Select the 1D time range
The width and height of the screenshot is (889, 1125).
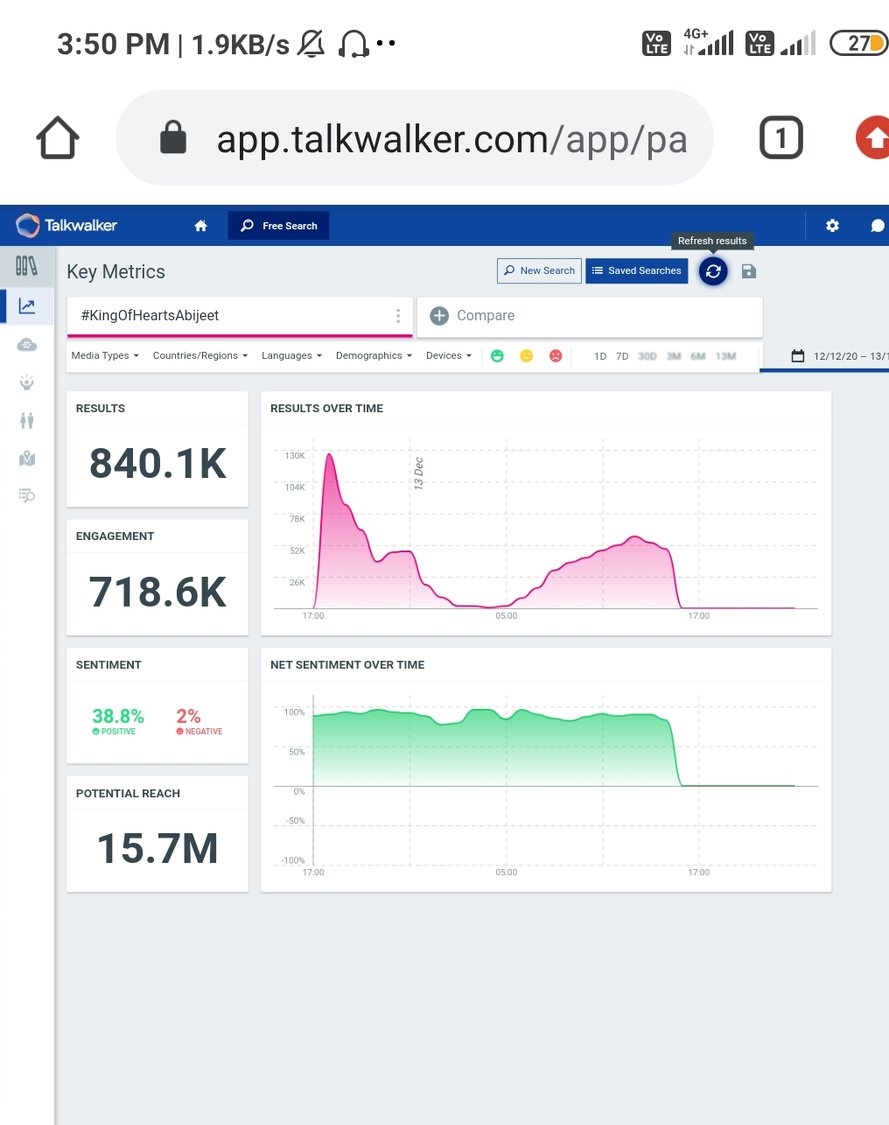600,356
